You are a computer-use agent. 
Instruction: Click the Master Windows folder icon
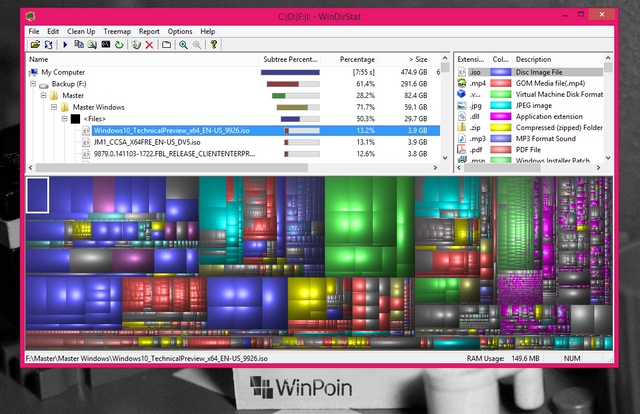pos(64,107)
